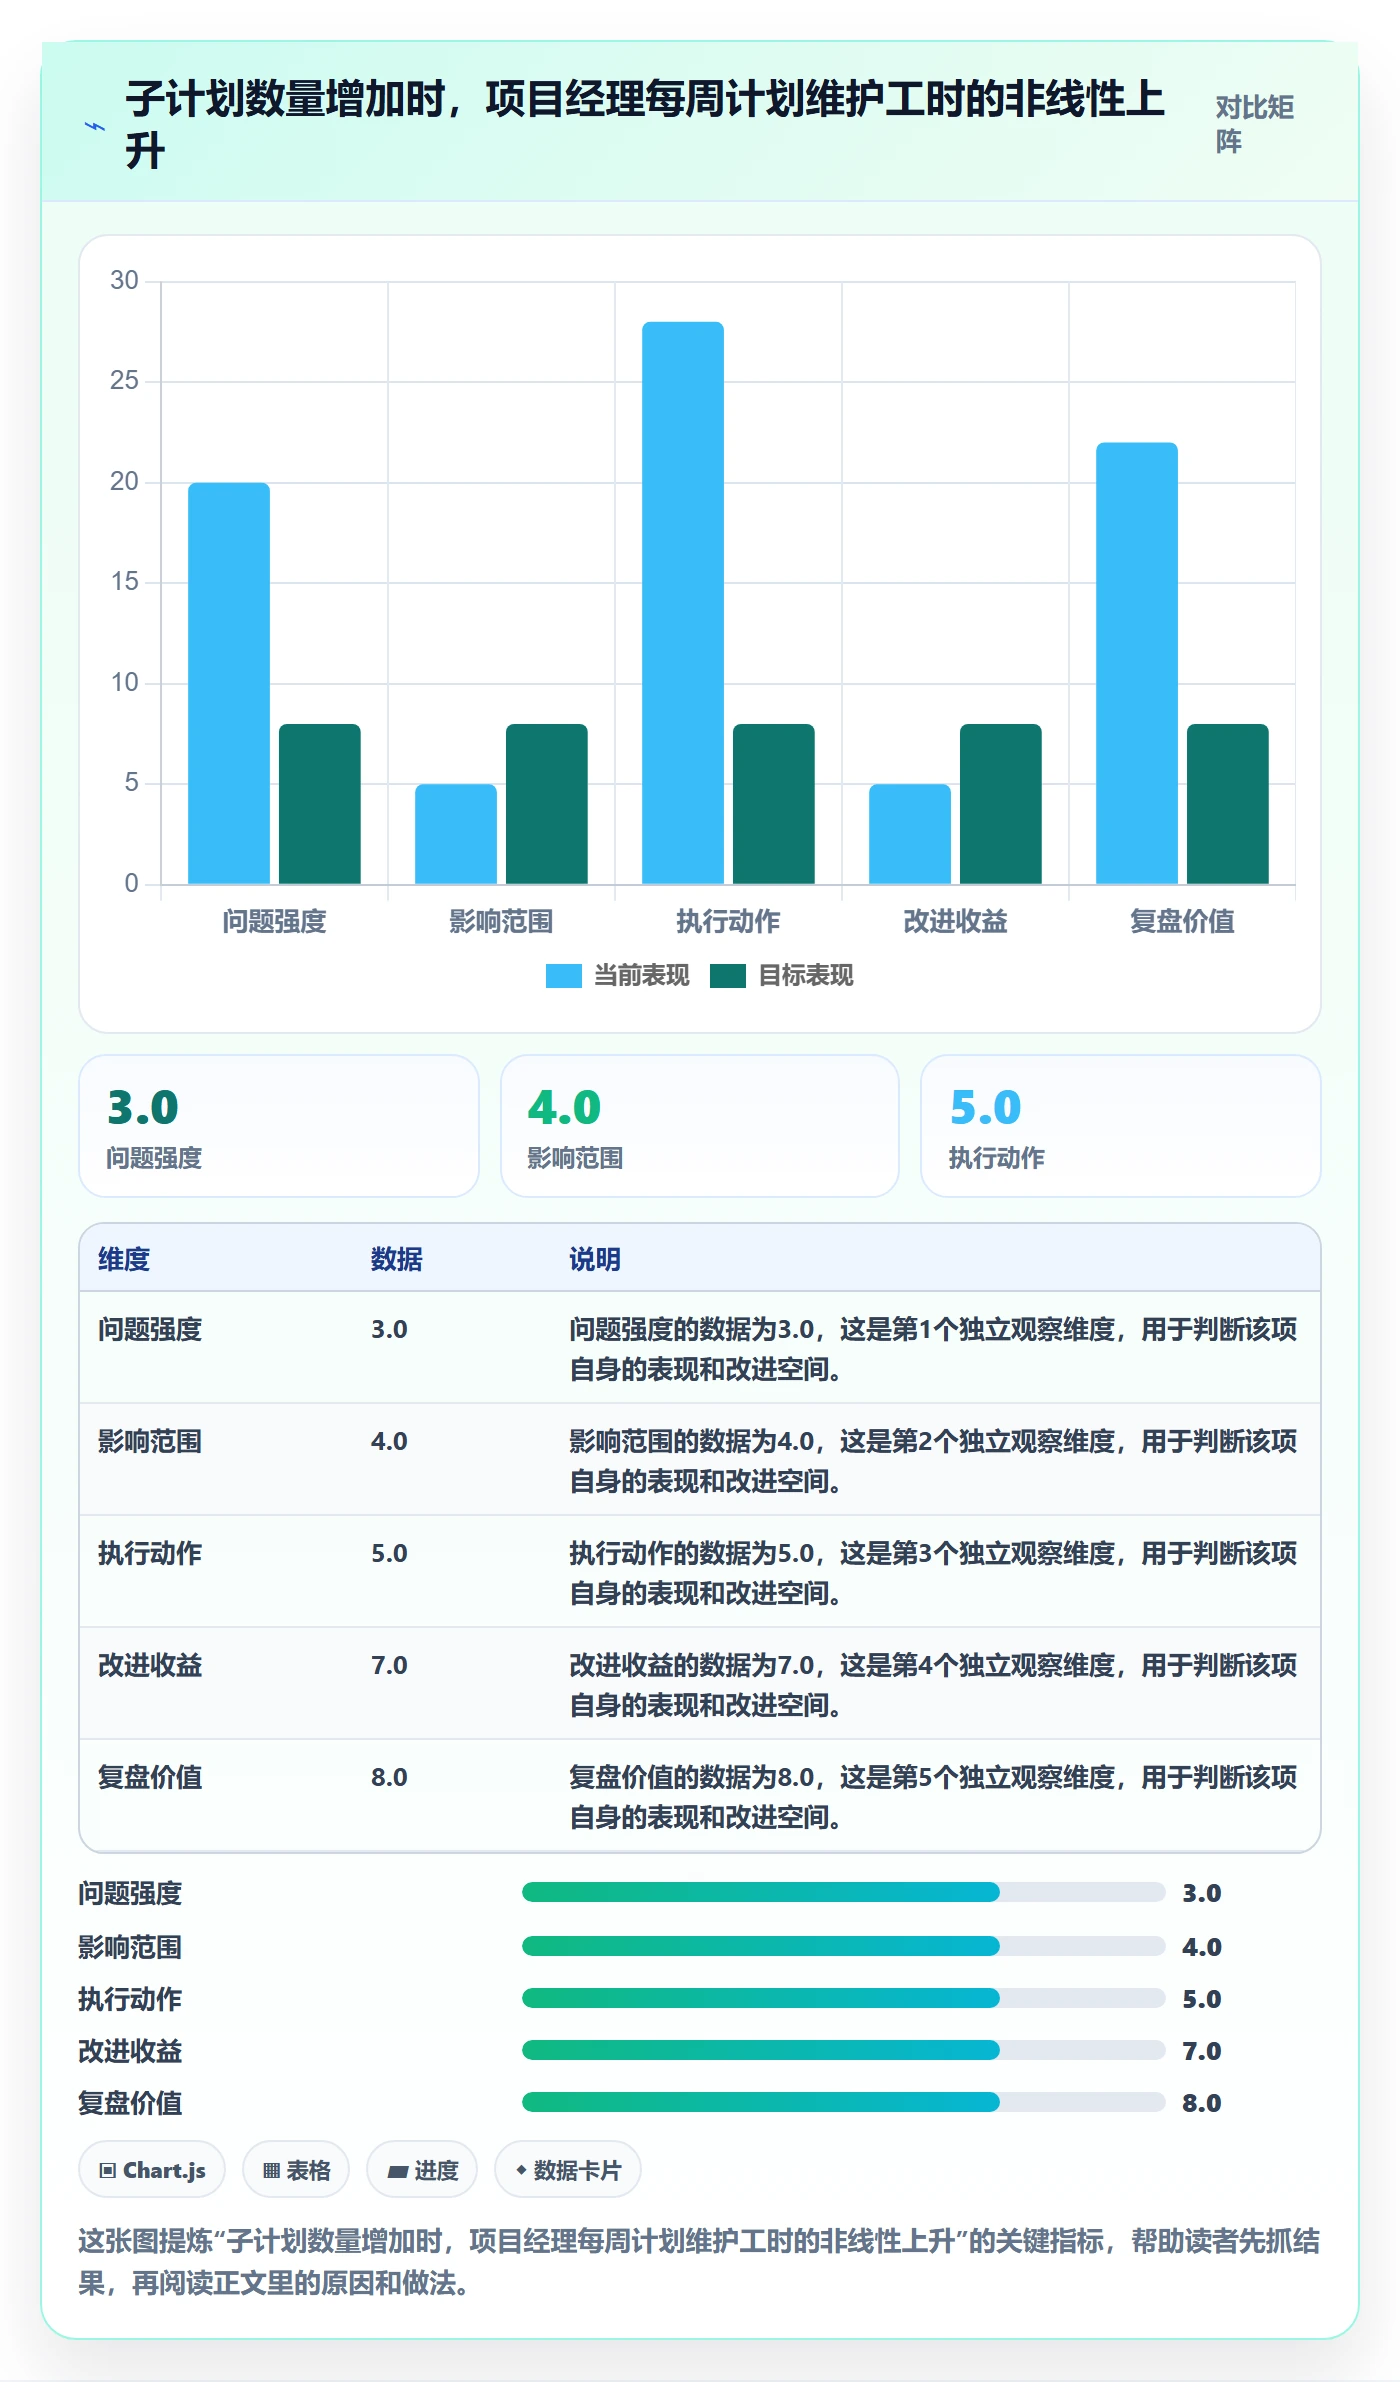1400x2382 pixels.
Task: Click the 问题强度 progress bar
Action: [x=844, y=1892]
